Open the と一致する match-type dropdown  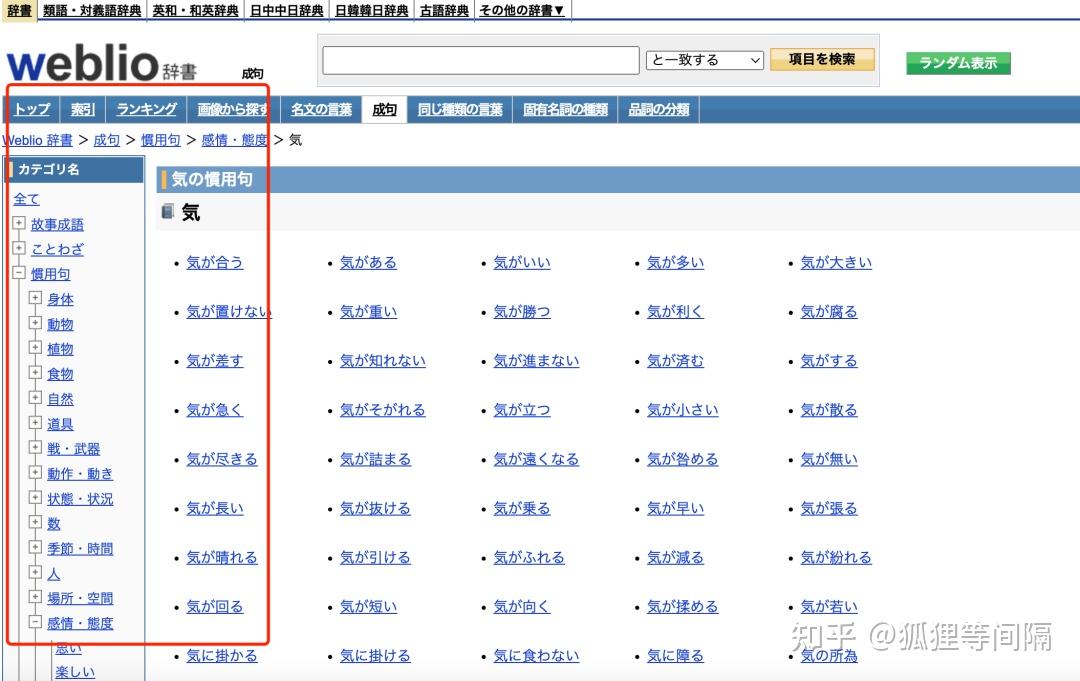tap(704, 60)
